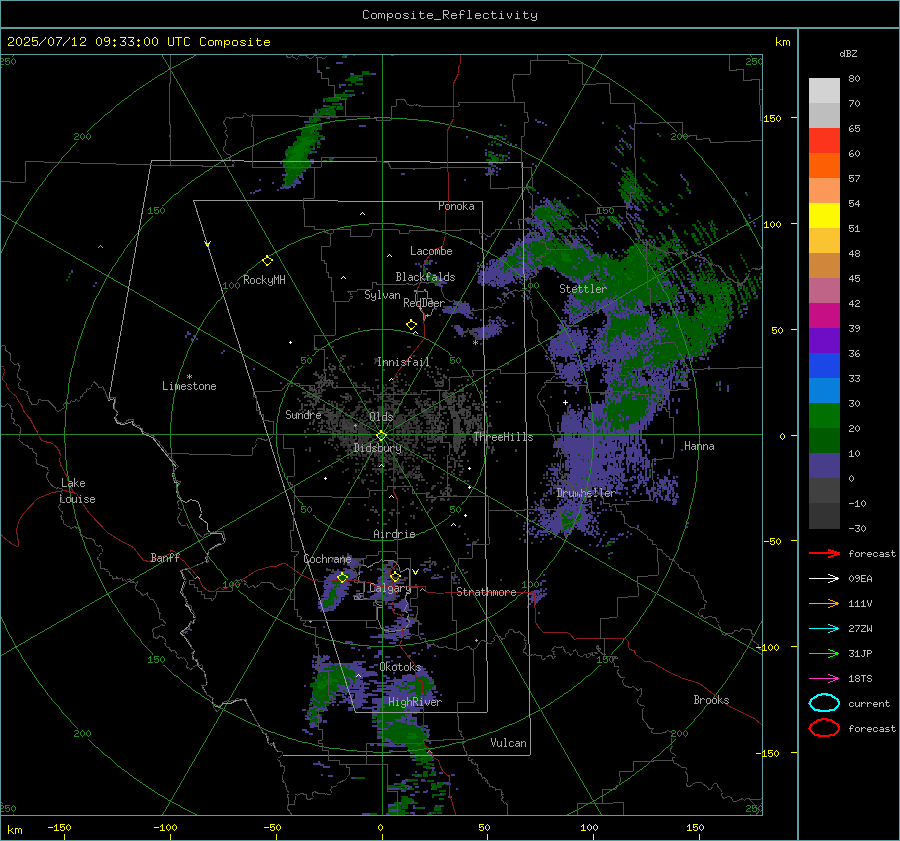Click the cyan 'current' ellipse icon
Screen dimensions: 900x841
point(824,703)
